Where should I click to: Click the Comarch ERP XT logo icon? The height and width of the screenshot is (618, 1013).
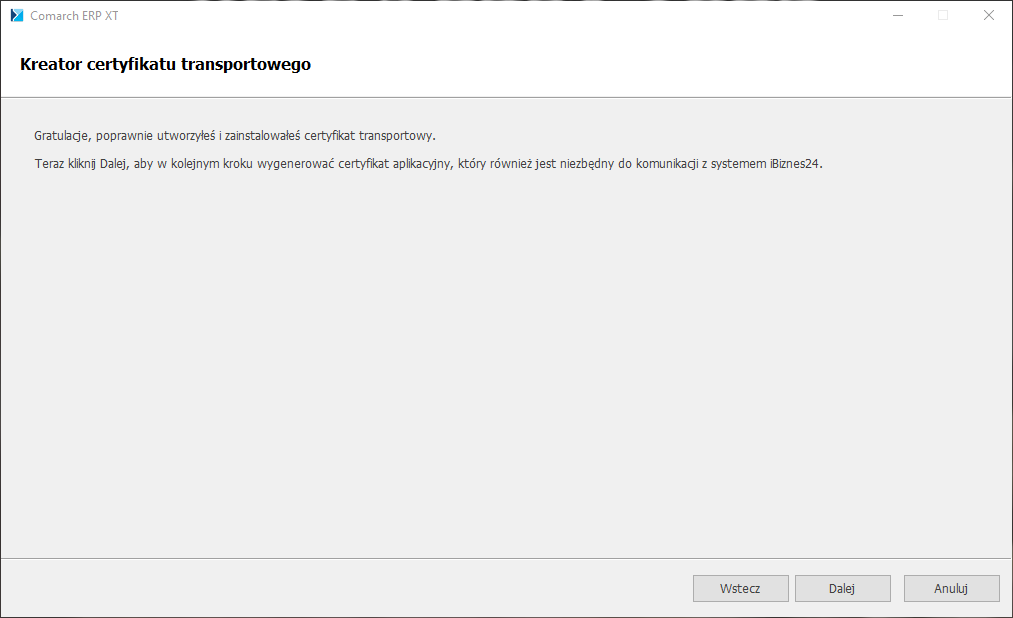click(x=16, y=15)
